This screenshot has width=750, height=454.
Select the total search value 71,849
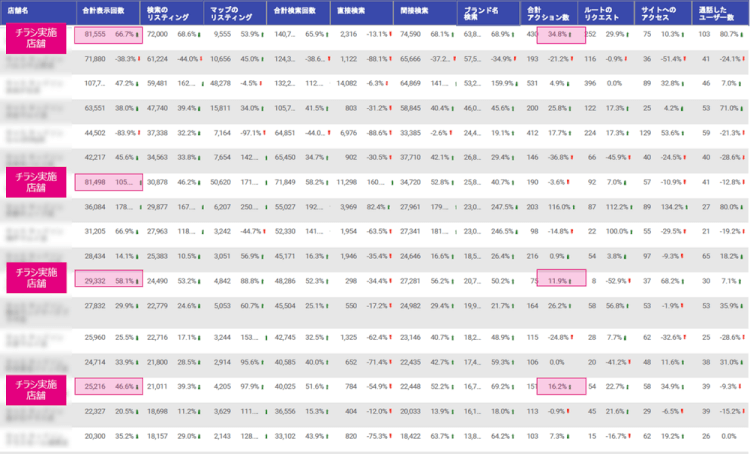click(285, 182)
